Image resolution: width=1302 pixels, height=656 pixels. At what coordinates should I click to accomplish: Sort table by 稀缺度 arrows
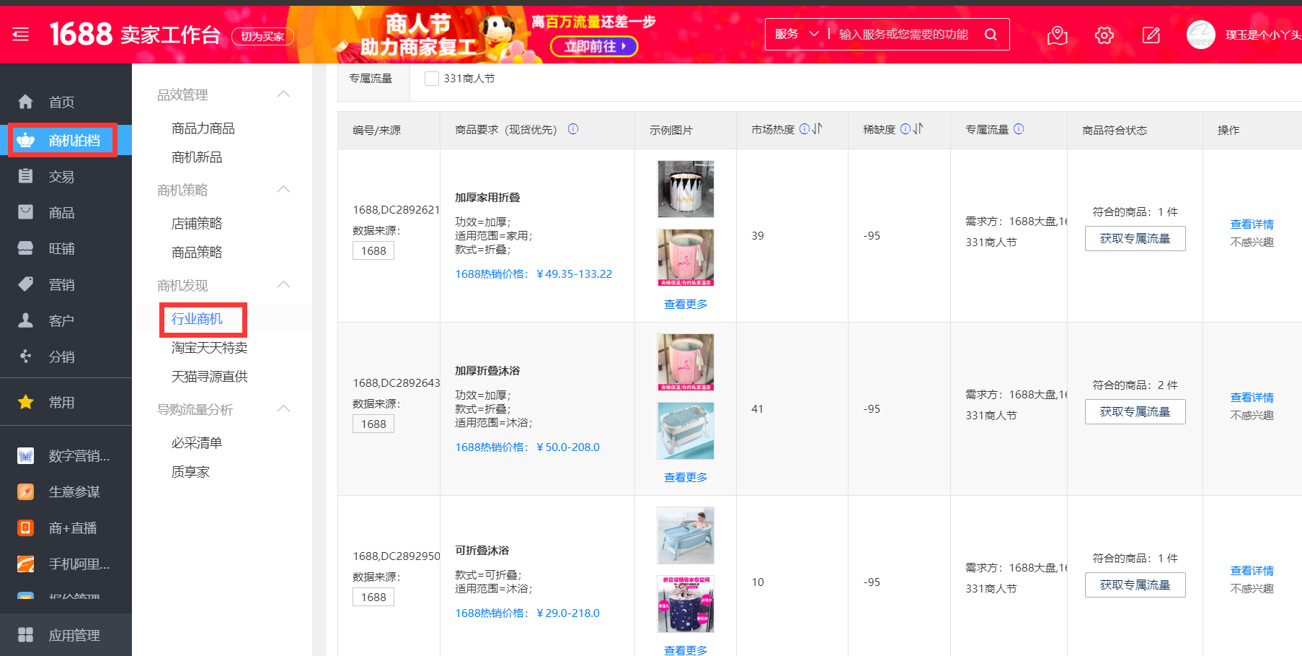918,129
